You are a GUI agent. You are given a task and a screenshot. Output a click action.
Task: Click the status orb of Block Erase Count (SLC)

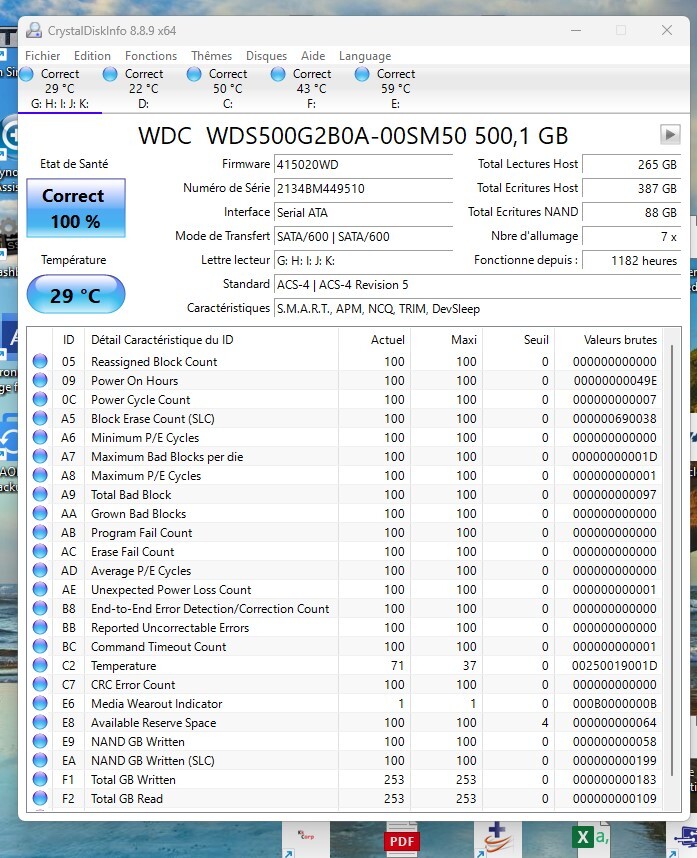point(40,418)
